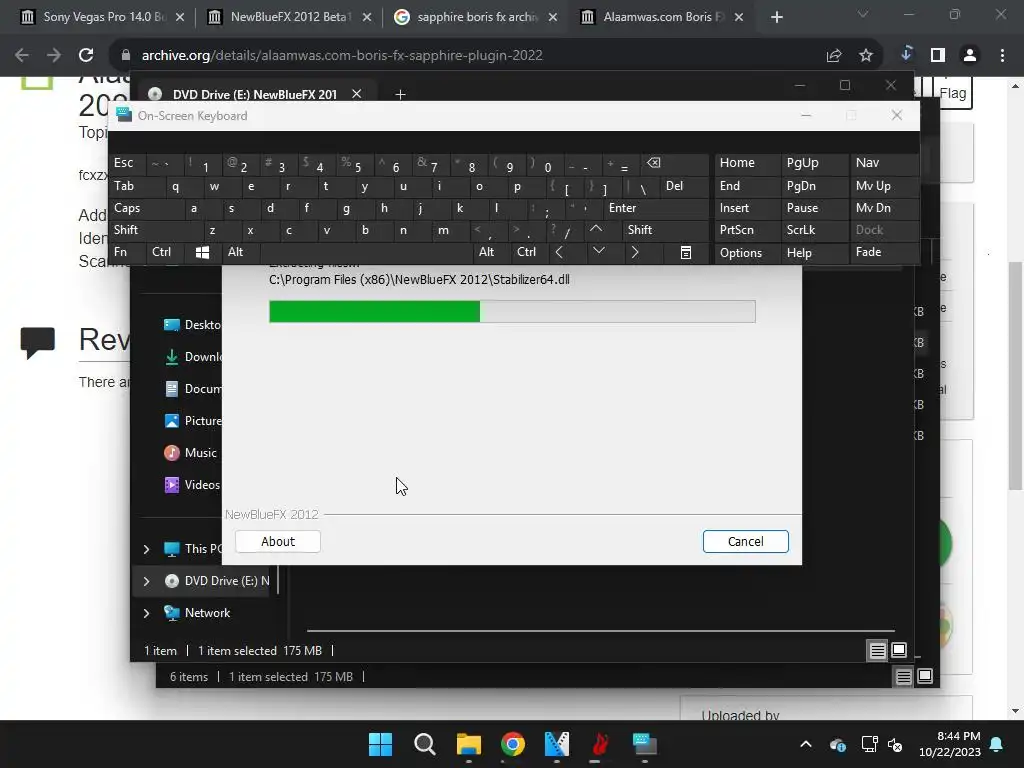Switch to the Sony Vegas Pro 14.0 tab
This screenshot has width=1024, height=768.
[102, 17]
